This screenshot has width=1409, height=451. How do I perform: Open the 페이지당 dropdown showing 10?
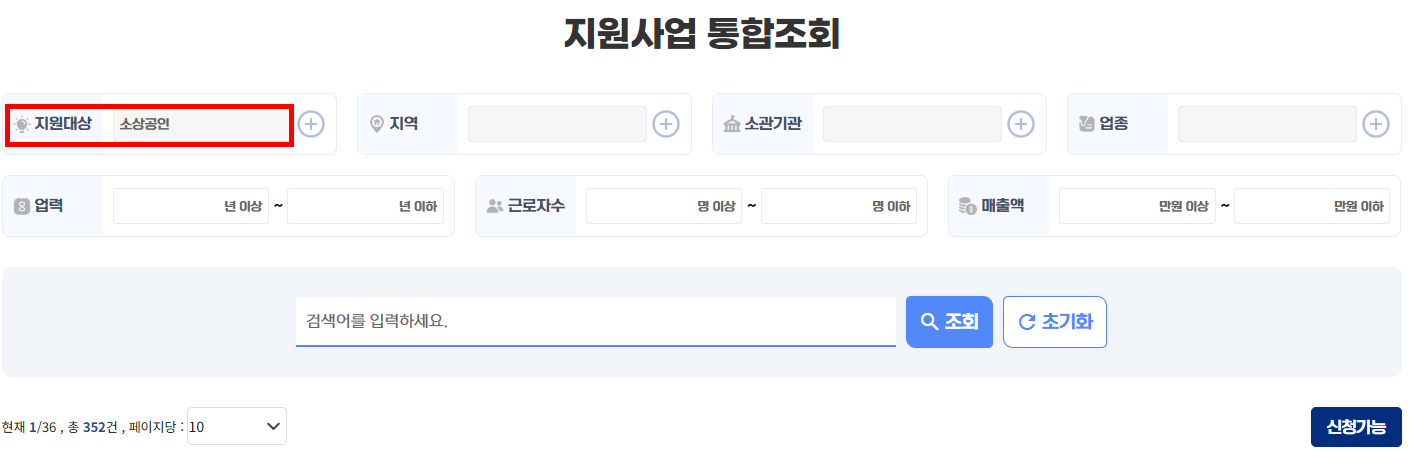[x=237, y=426]
